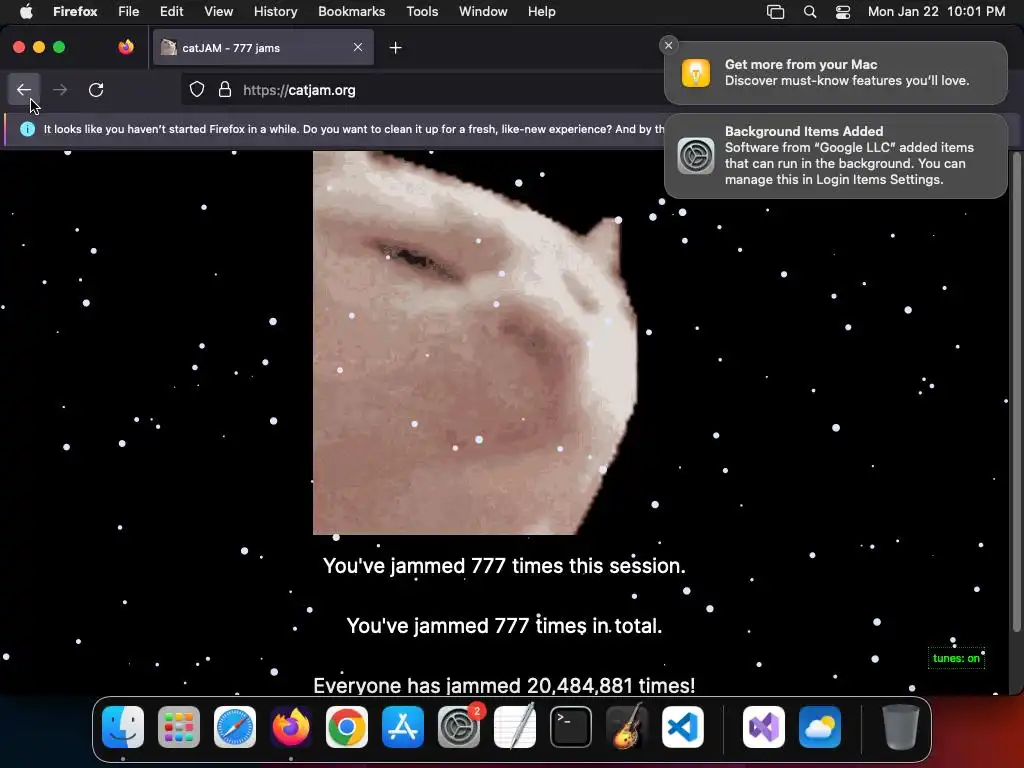Image resolution: width=1024 pixels, height=768 pixels.
Task: Open the Bookmarks menu
Action: pyautogui.click(x=351, y=11)
